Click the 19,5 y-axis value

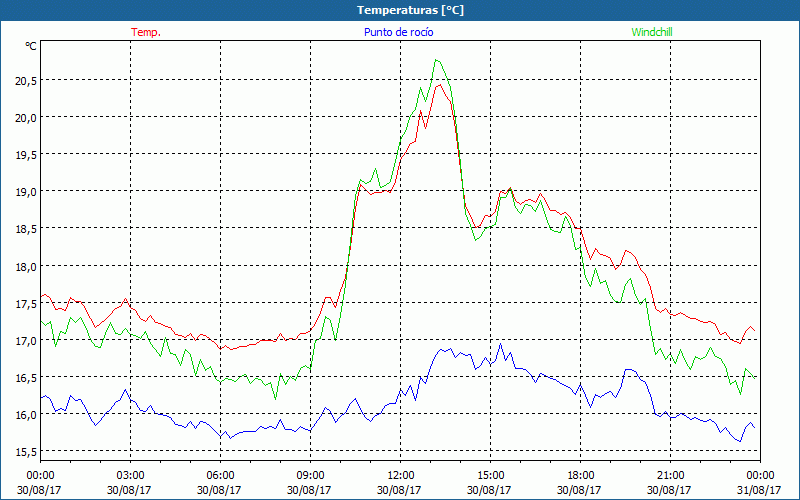click(26, 155)
